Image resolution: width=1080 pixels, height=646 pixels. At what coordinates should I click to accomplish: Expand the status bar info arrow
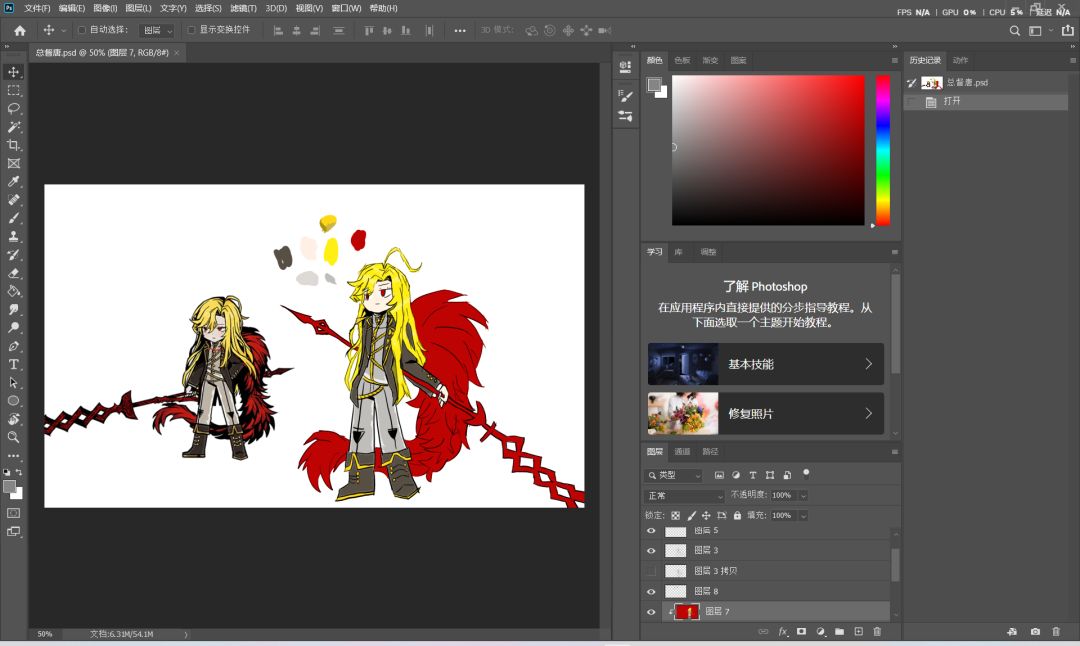[x=186, y=634]
